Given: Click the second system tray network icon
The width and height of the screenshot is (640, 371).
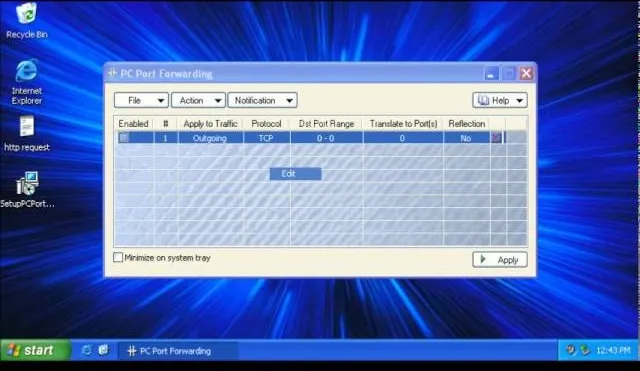Looking at the screenshot, I should pos(585,350).
